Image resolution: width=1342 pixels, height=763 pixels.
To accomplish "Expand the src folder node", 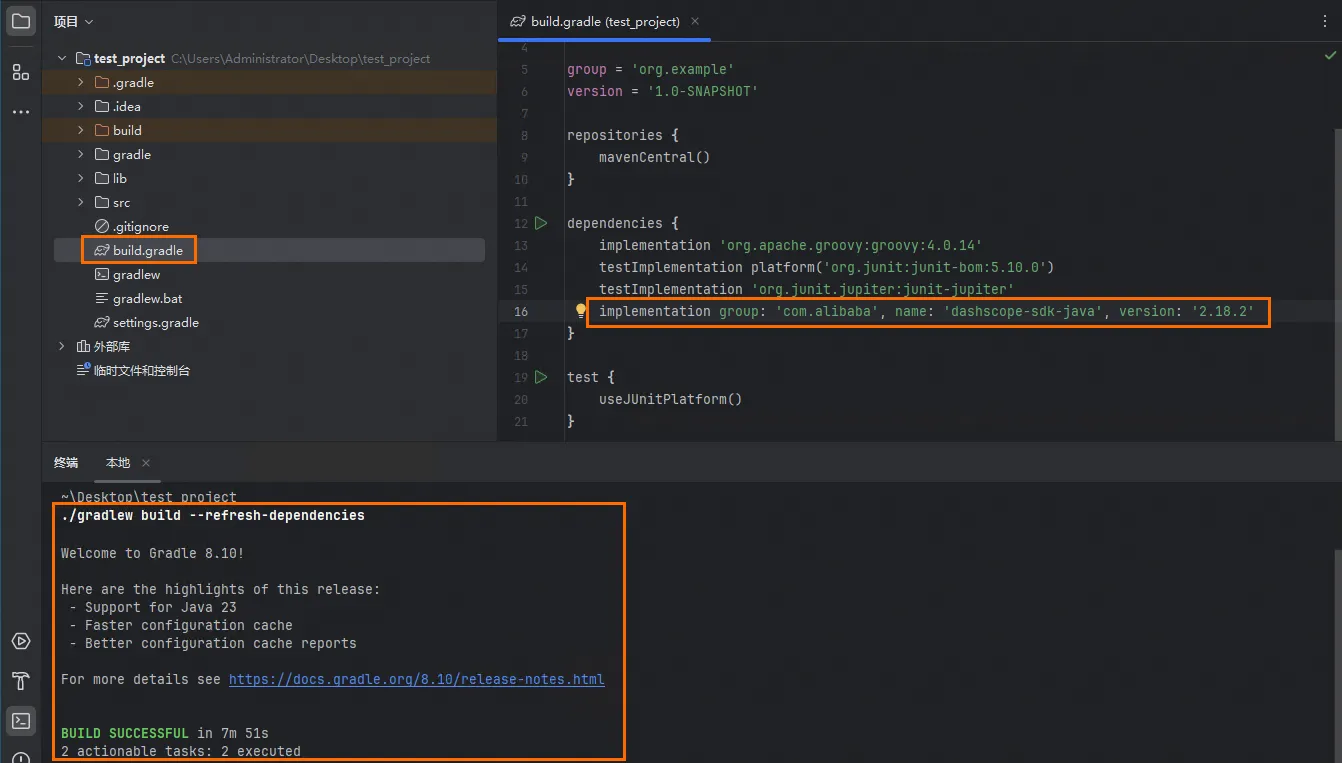I will tap(81, 202).
